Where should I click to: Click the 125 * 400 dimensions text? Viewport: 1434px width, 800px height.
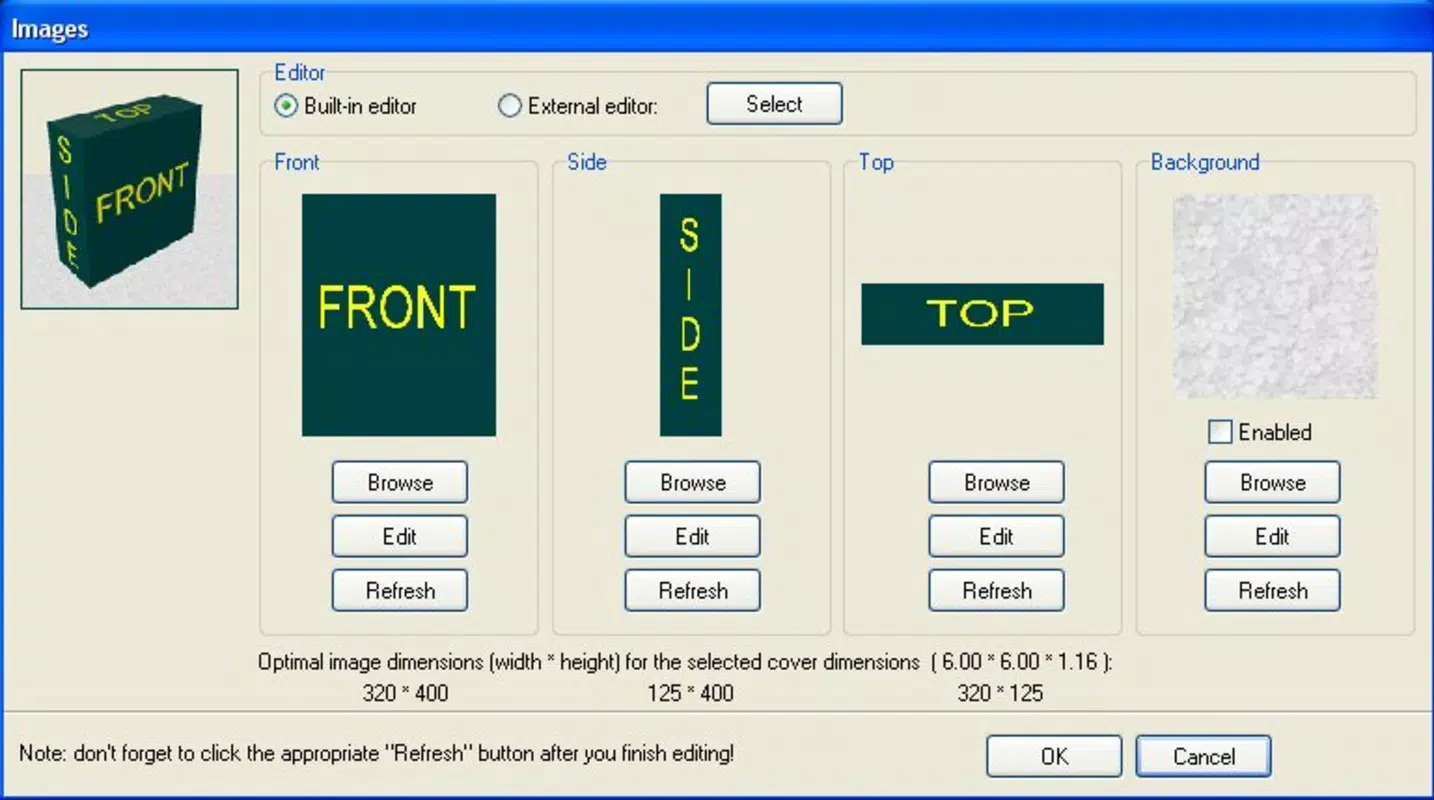[x=691, y=693]
